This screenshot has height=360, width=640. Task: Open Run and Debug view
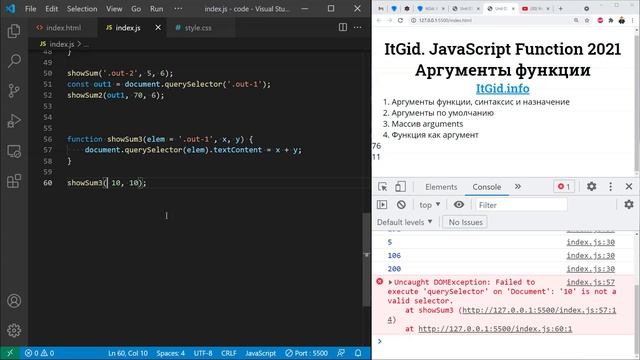(14, 121)
